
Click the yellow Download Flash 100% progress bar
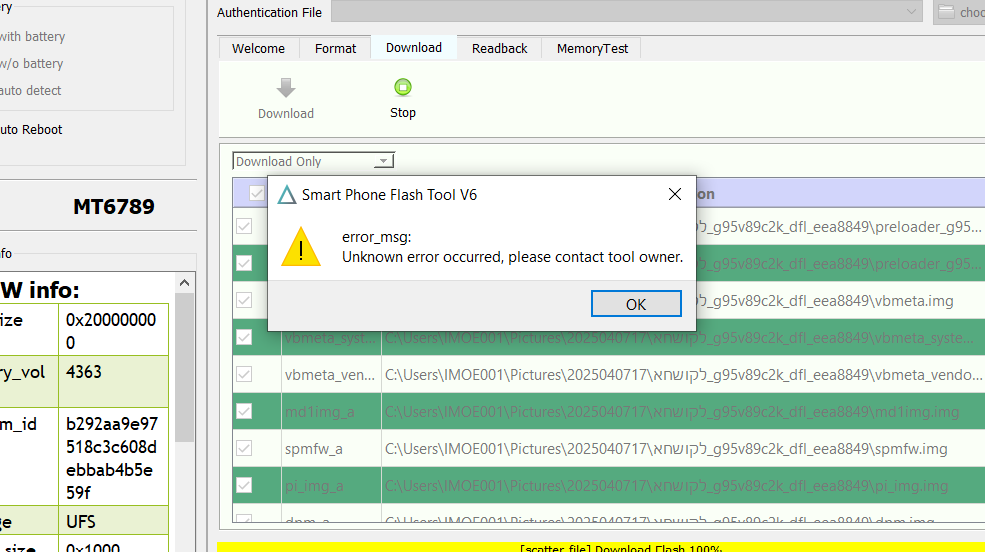point(601,547)
